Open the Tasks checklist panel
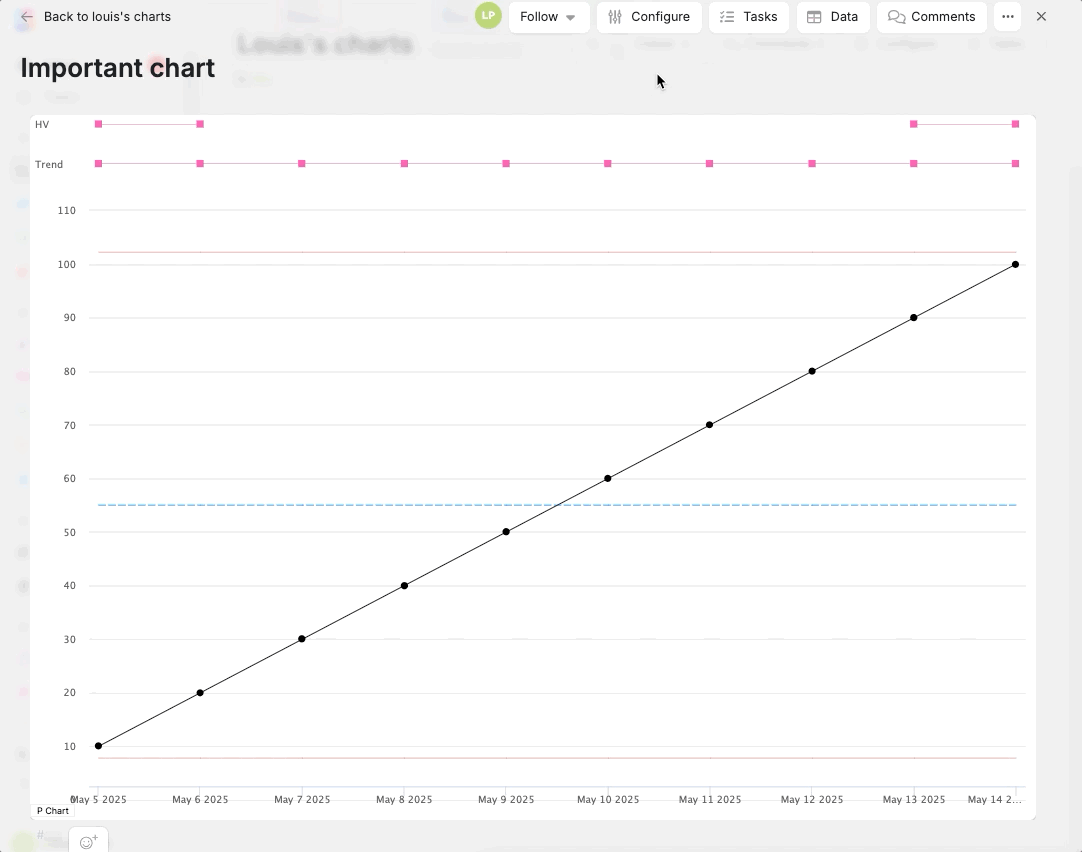 [748, 17]
